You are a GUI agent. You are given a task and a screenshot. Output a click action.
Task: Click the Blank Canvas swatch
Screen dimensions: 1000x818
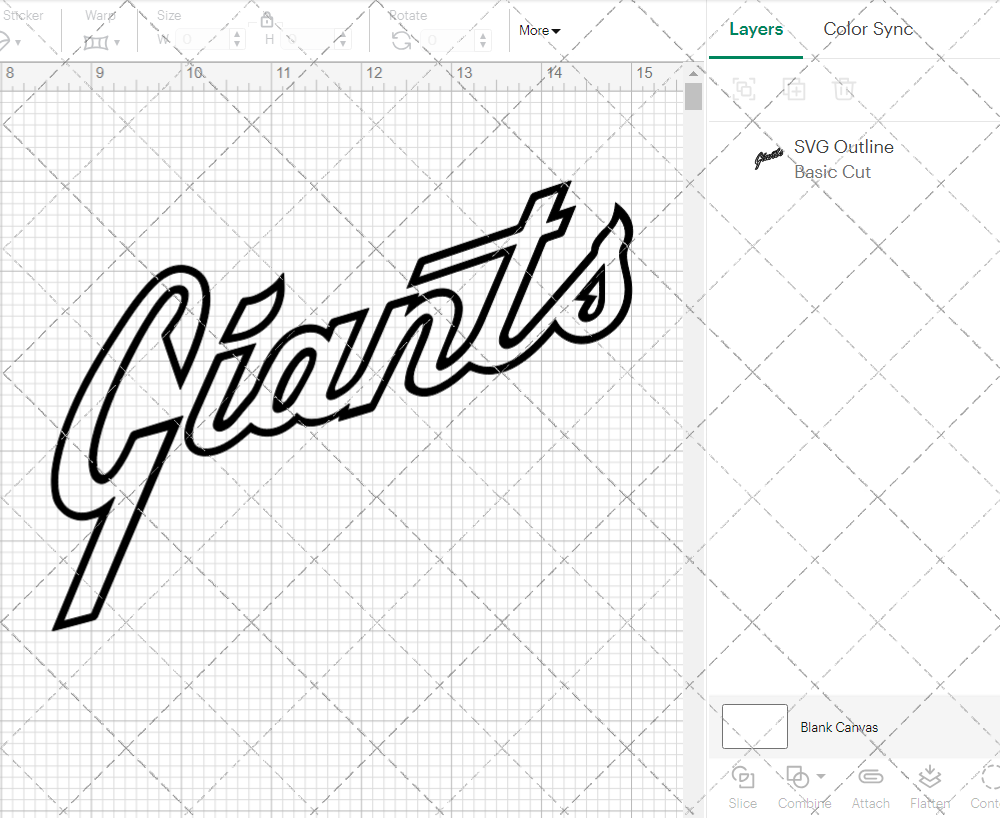click(754, 727)
